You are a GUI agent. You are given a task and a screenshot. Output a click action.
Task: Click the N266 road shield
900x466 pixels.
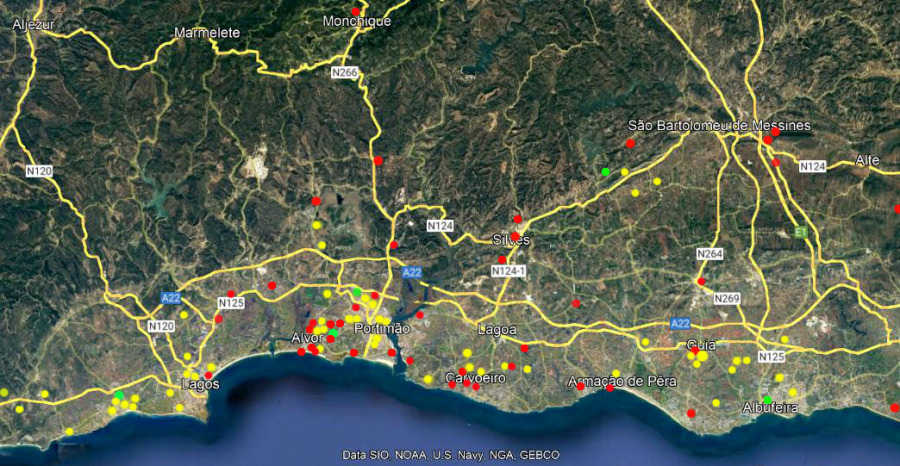[345, 73]
